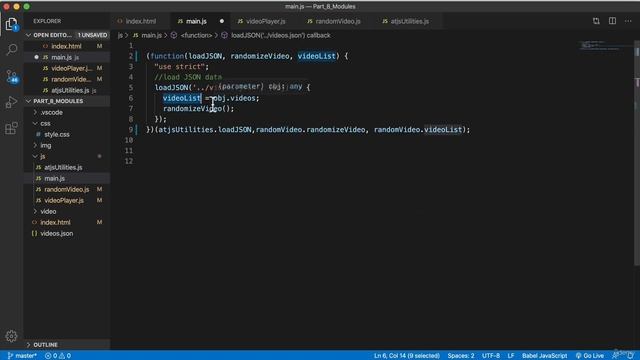640x360 pixels.
Task: Click the vertical editor scrollbar
Action: pos(637,153)
